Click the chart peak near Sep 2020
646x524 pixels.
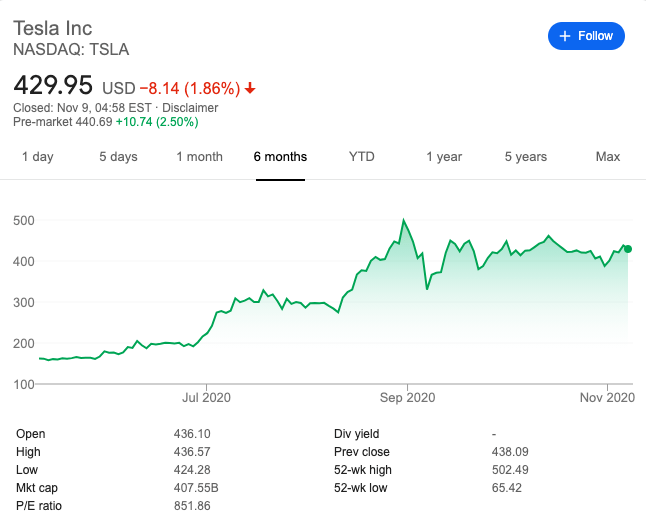point(403,220)
